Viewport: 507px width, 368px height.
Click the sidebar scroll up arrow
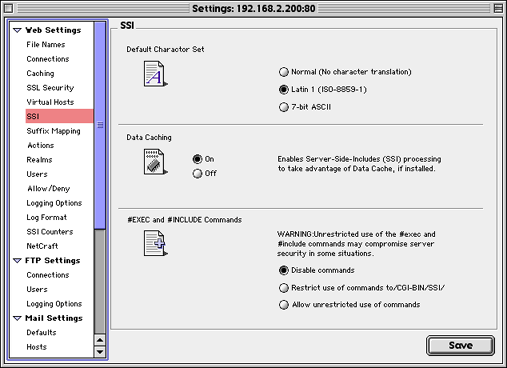(100, 340)
